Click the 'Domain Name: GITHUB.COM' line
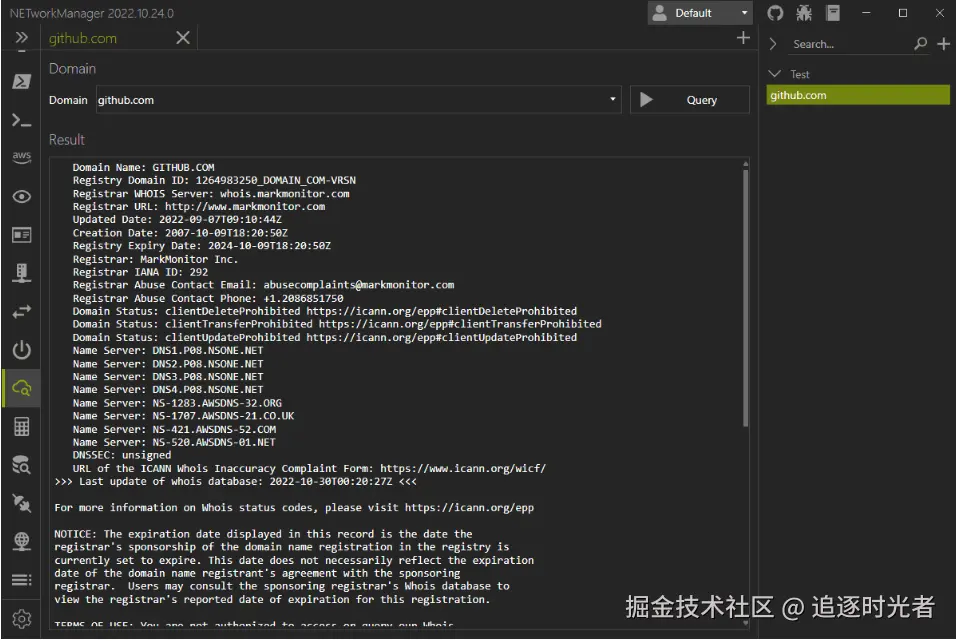Viewport: 956px width, 641px height. 143,167
